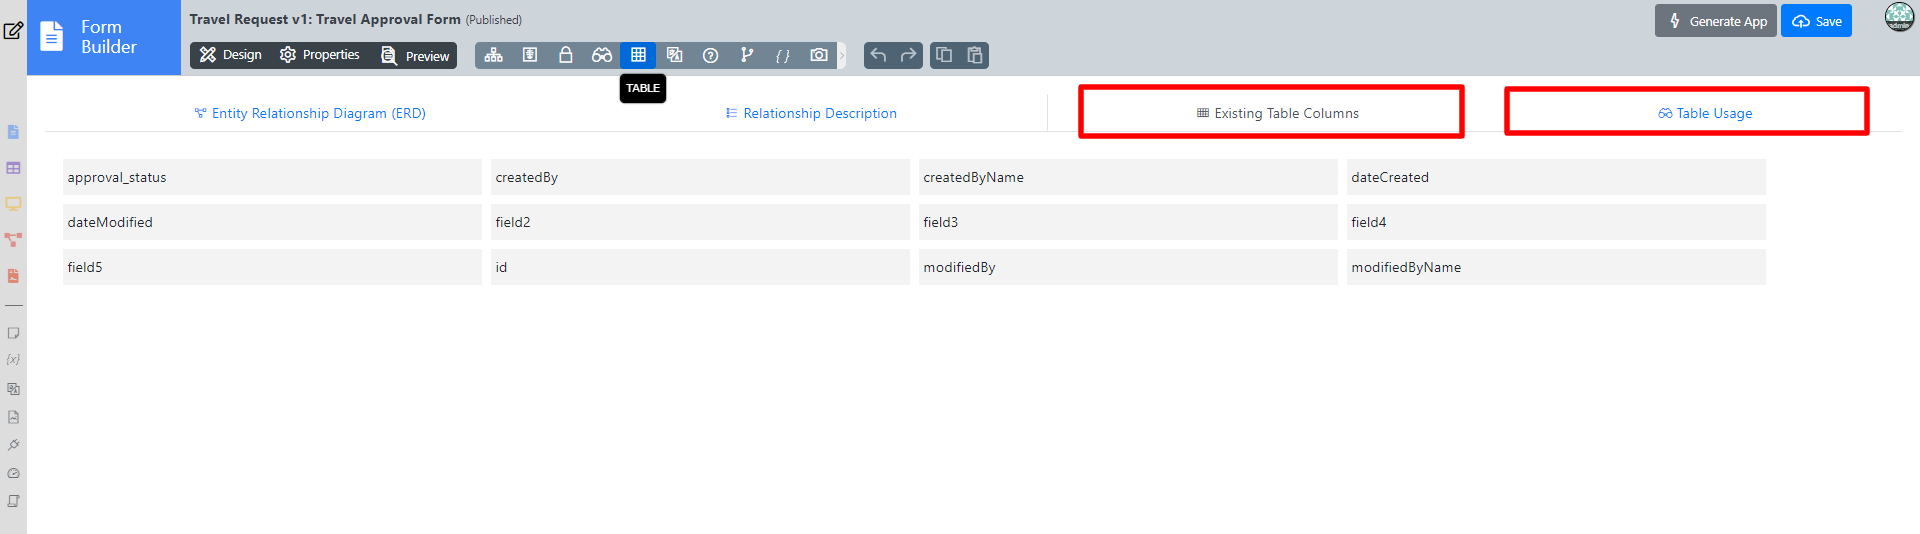Click the binoculars usage check icon
This screenshot has width=1920, height=534.
click(602, 55)
